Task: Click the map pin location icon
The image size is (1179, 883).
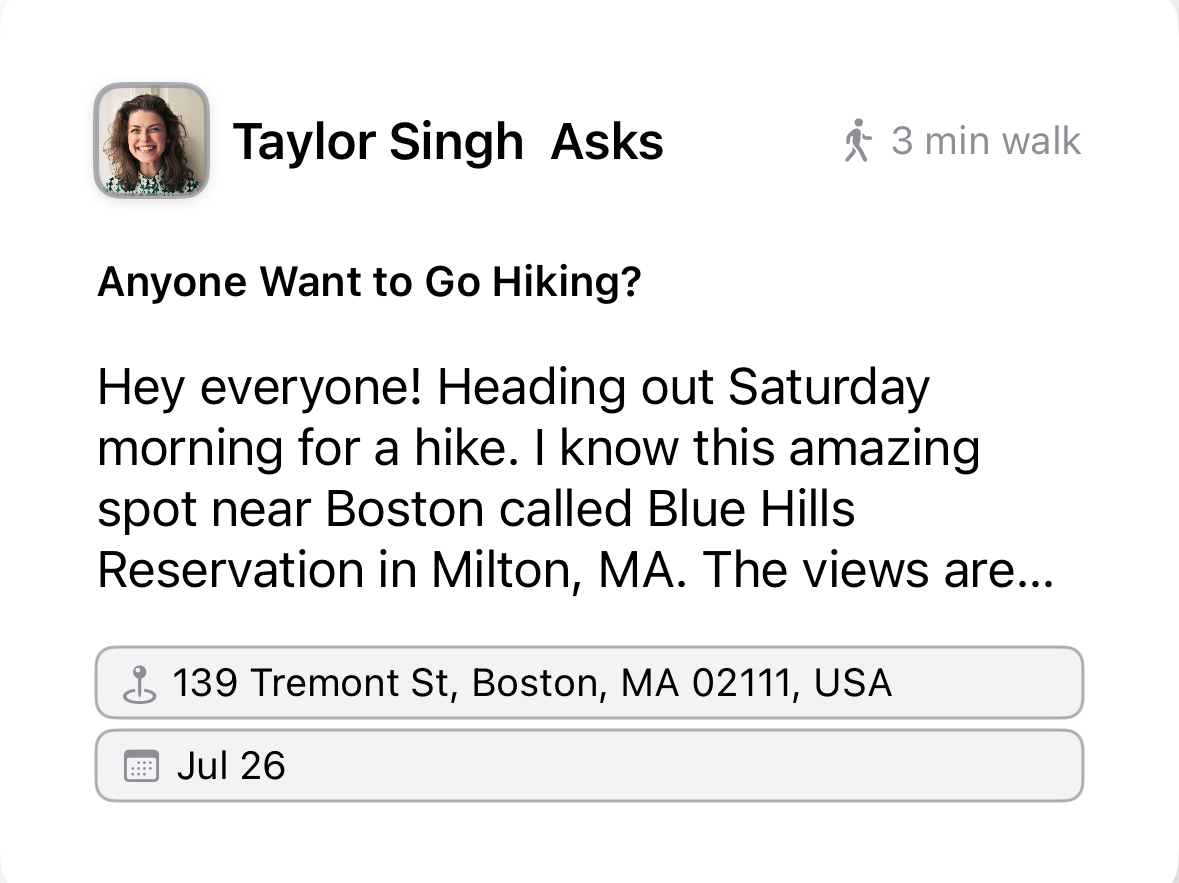Action: (x=140, y=683)
